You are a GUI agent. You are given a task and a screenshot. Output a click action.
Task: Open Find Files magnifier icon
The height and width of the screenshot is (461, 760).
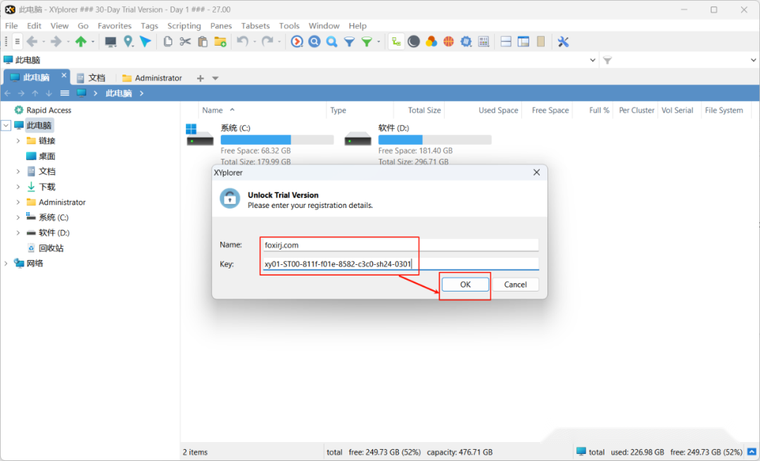click(332, 42)
